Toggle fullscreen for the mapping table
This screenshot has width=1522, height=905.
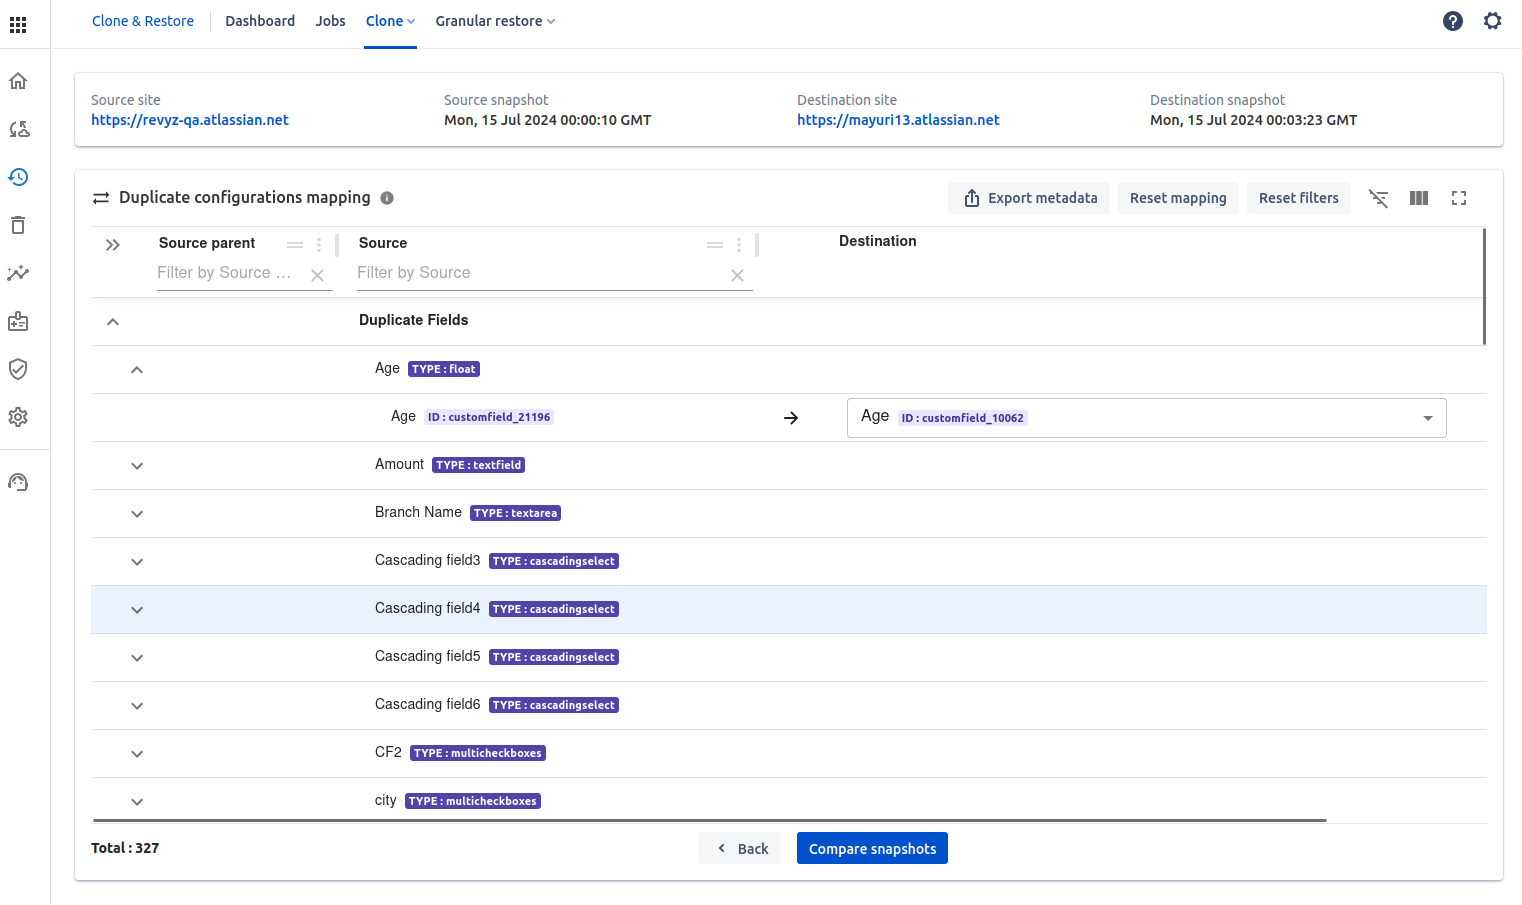1459,198
